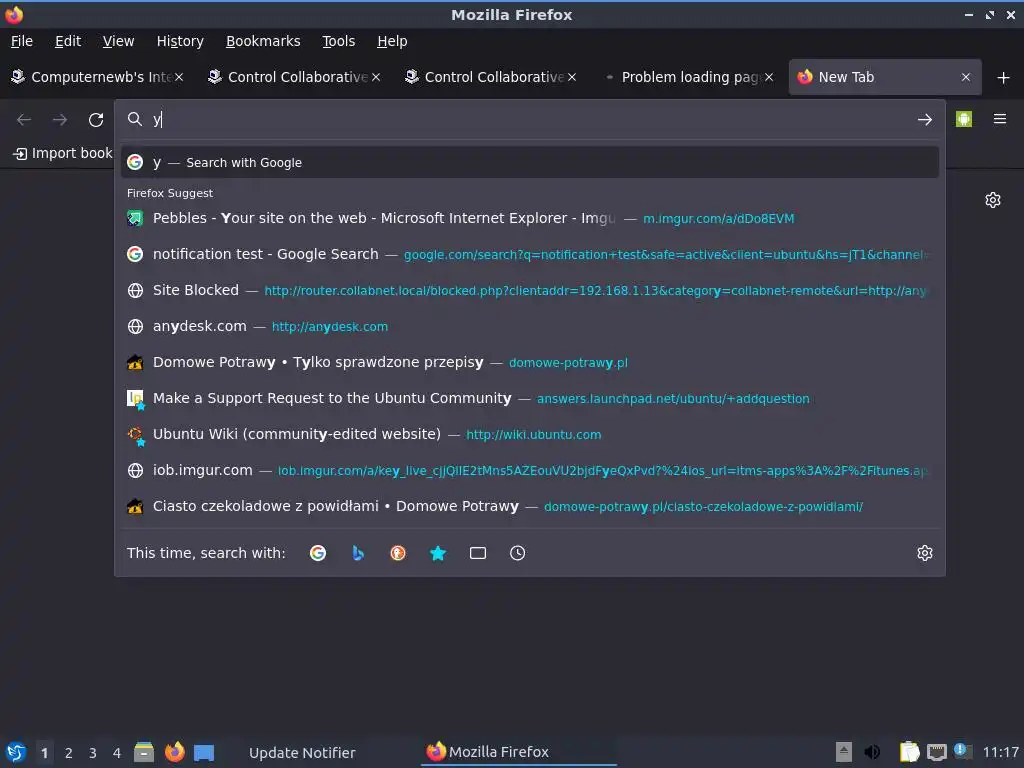The image size is (1024, 768).
Task: Search this time with DuckDuckGo icon
Action: 398,553
